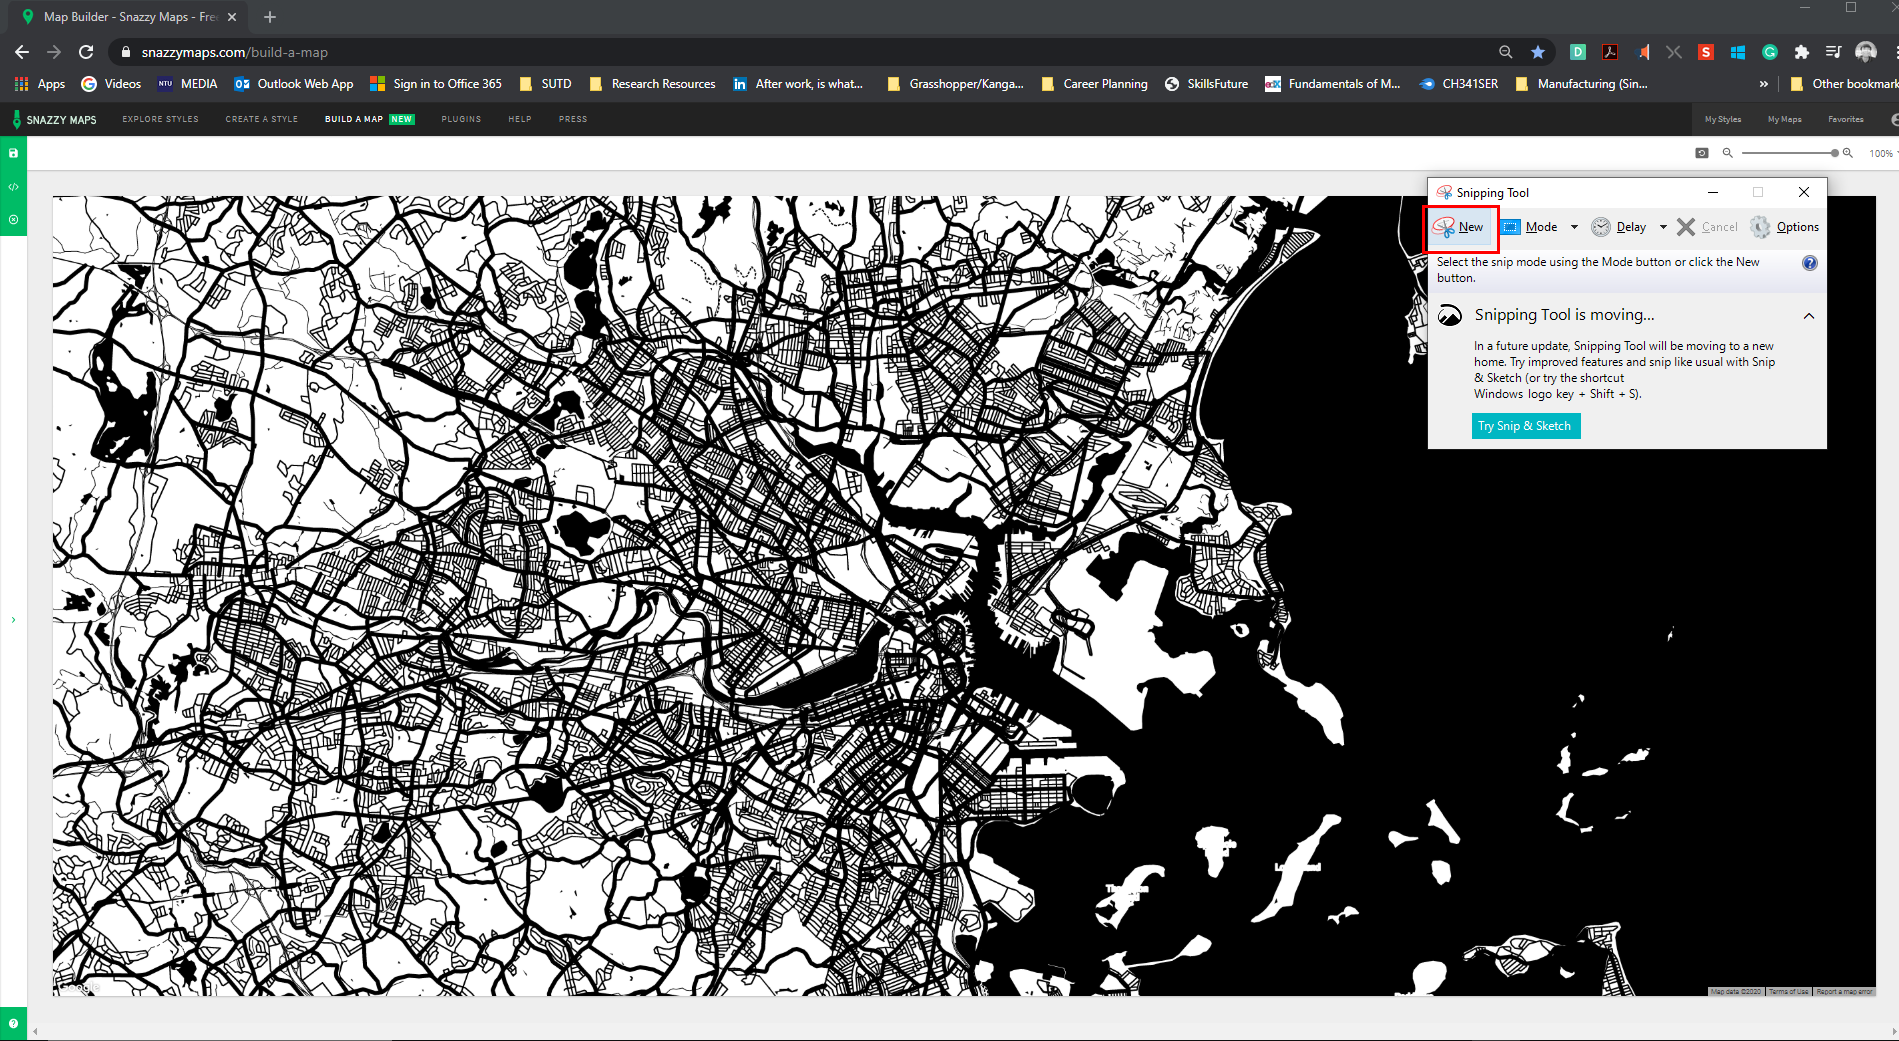Click the circled X icon on green sidebar

coord(13,219)
